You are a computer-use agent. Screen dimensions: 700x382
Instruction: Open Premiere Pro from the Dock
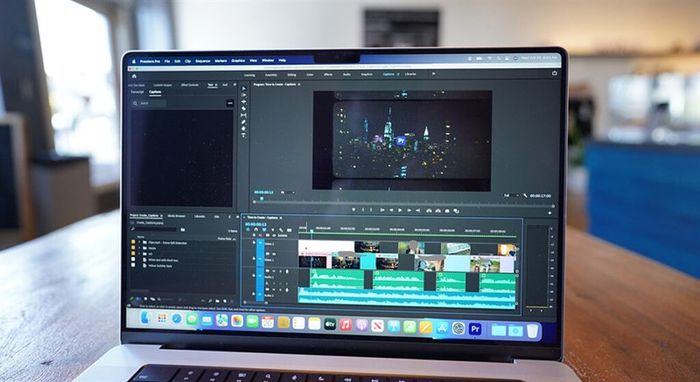point(475,329)
